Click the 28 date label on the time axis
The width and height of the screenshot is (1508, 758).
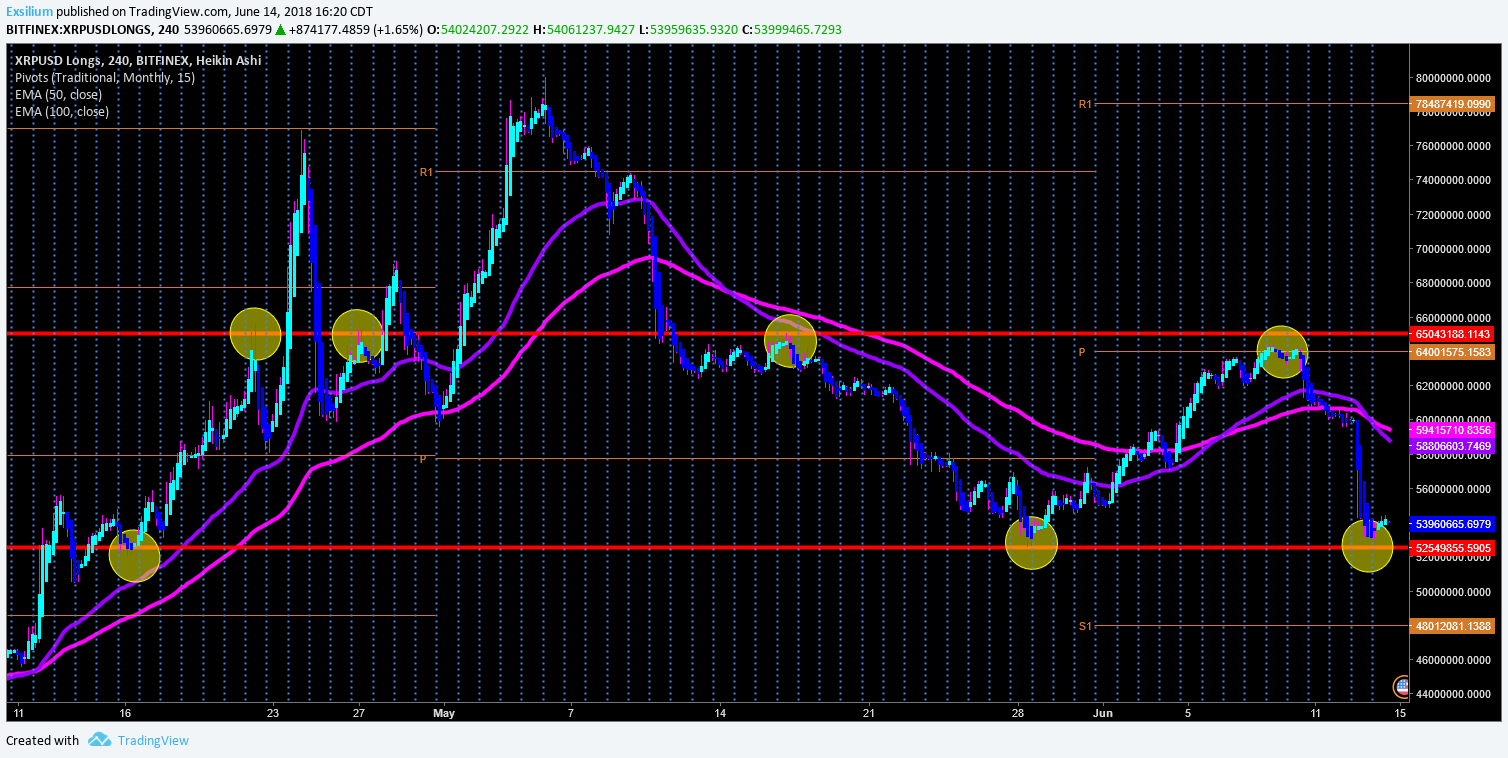click(1018, 713)
